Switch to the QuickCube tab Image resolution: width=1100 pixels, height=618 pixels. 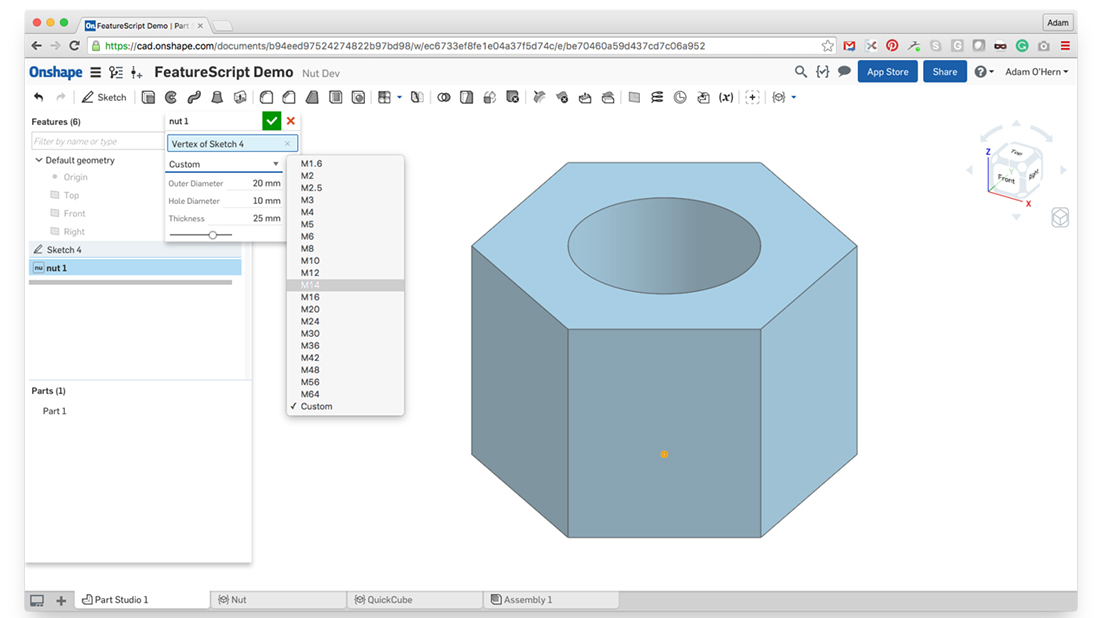384,600
